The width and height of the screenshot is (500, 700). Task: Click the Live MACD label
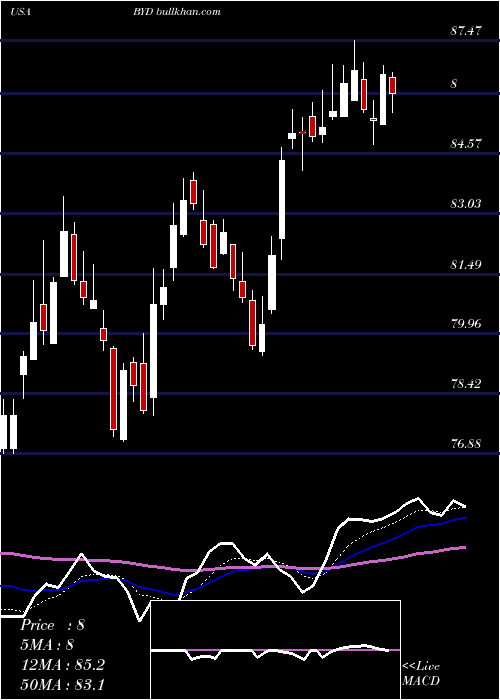(421, 674)
